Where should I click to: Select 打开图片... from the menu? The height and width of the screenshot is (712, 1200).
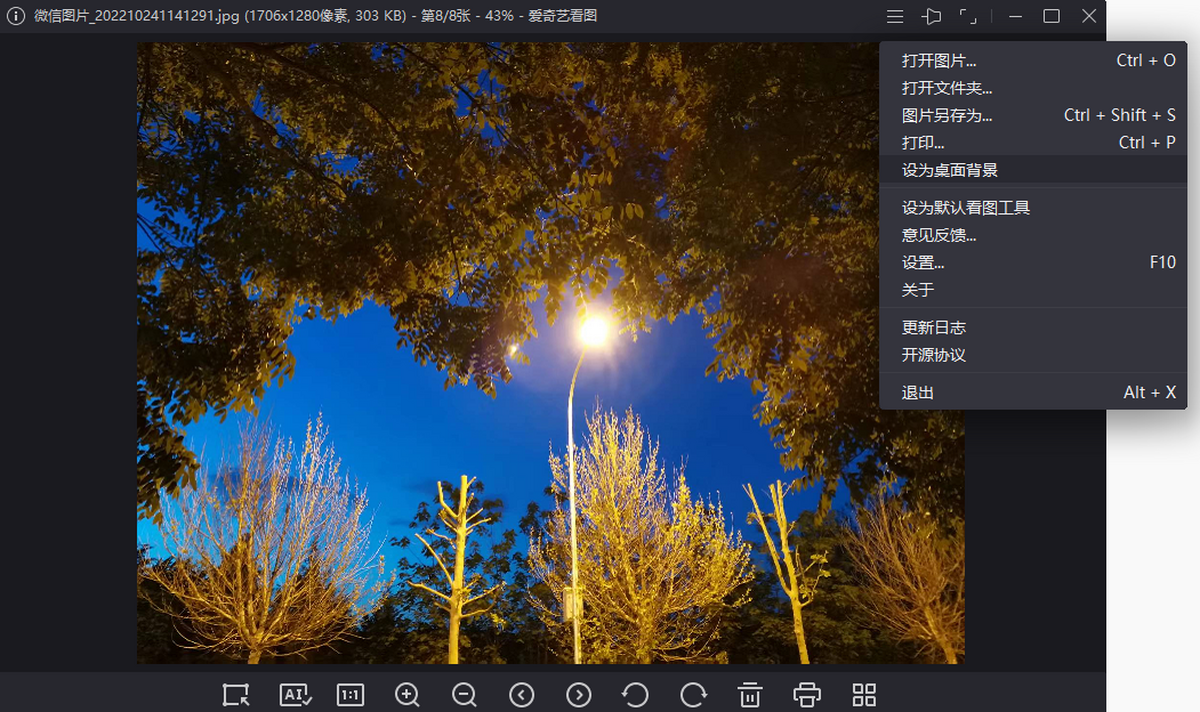[939, 61]
